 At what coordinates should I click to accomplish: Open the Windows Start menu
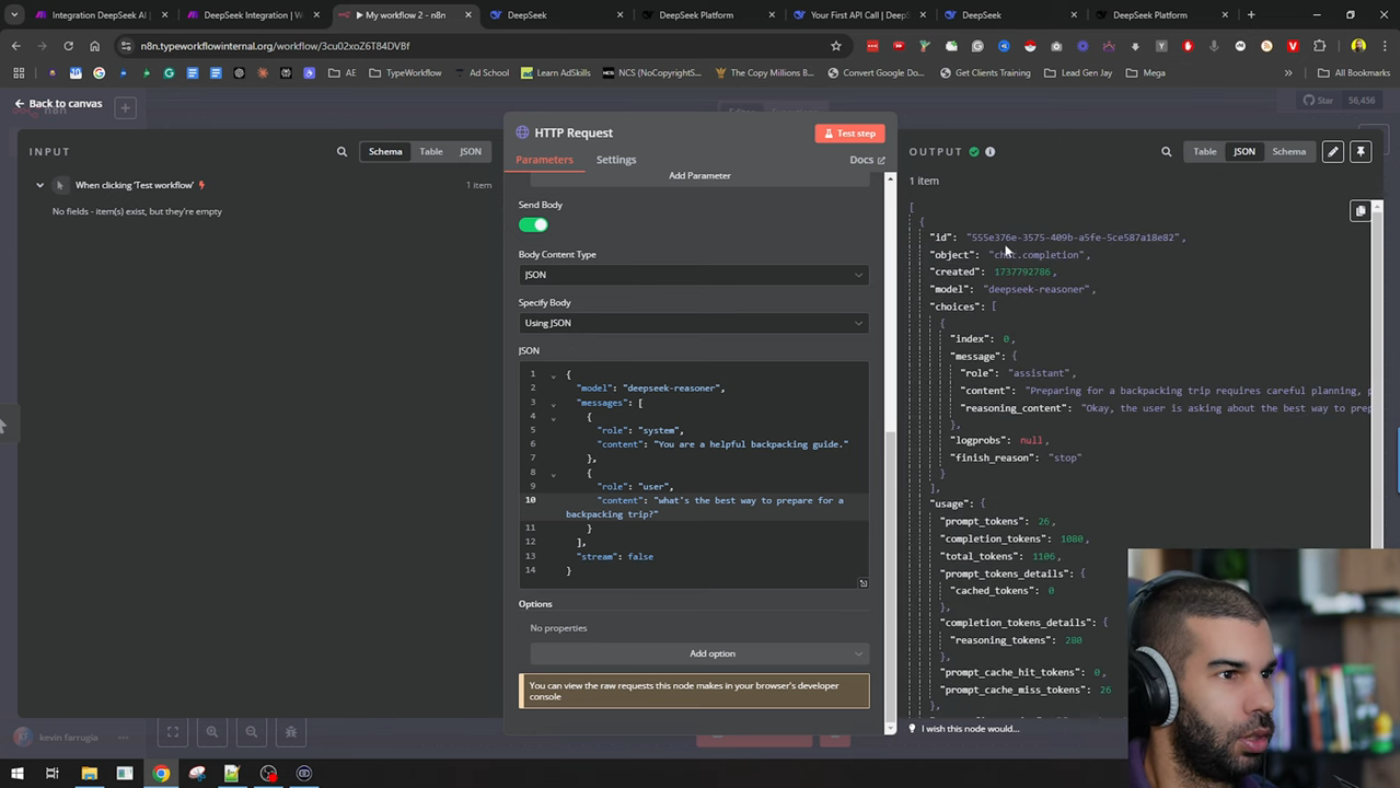(x=17, y=773)
